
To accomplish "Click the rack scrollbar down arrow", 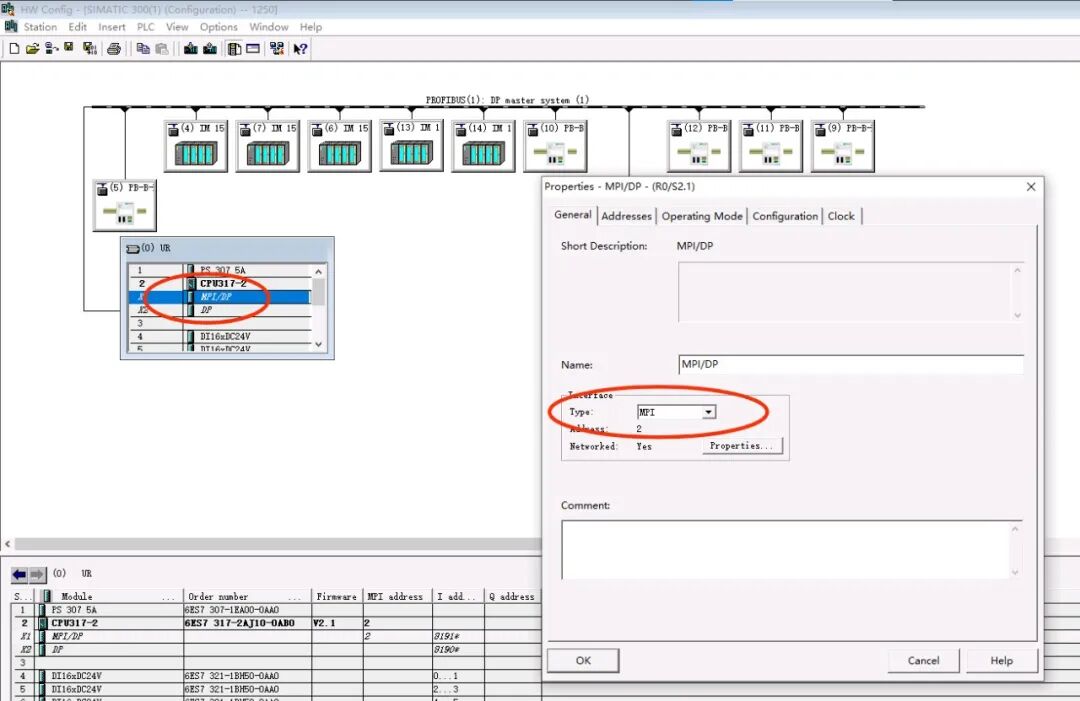I will (x=318, y=344).
